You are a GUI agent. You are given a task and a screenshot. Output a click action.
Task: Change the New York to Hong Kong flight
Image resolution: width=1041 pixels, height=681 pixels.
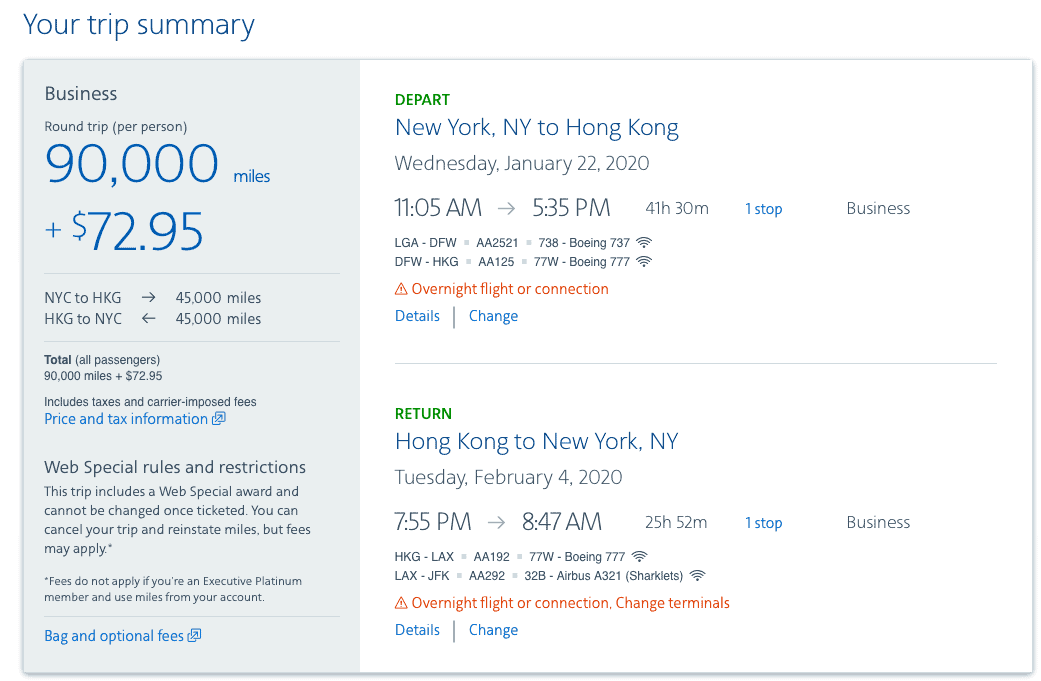493,316
